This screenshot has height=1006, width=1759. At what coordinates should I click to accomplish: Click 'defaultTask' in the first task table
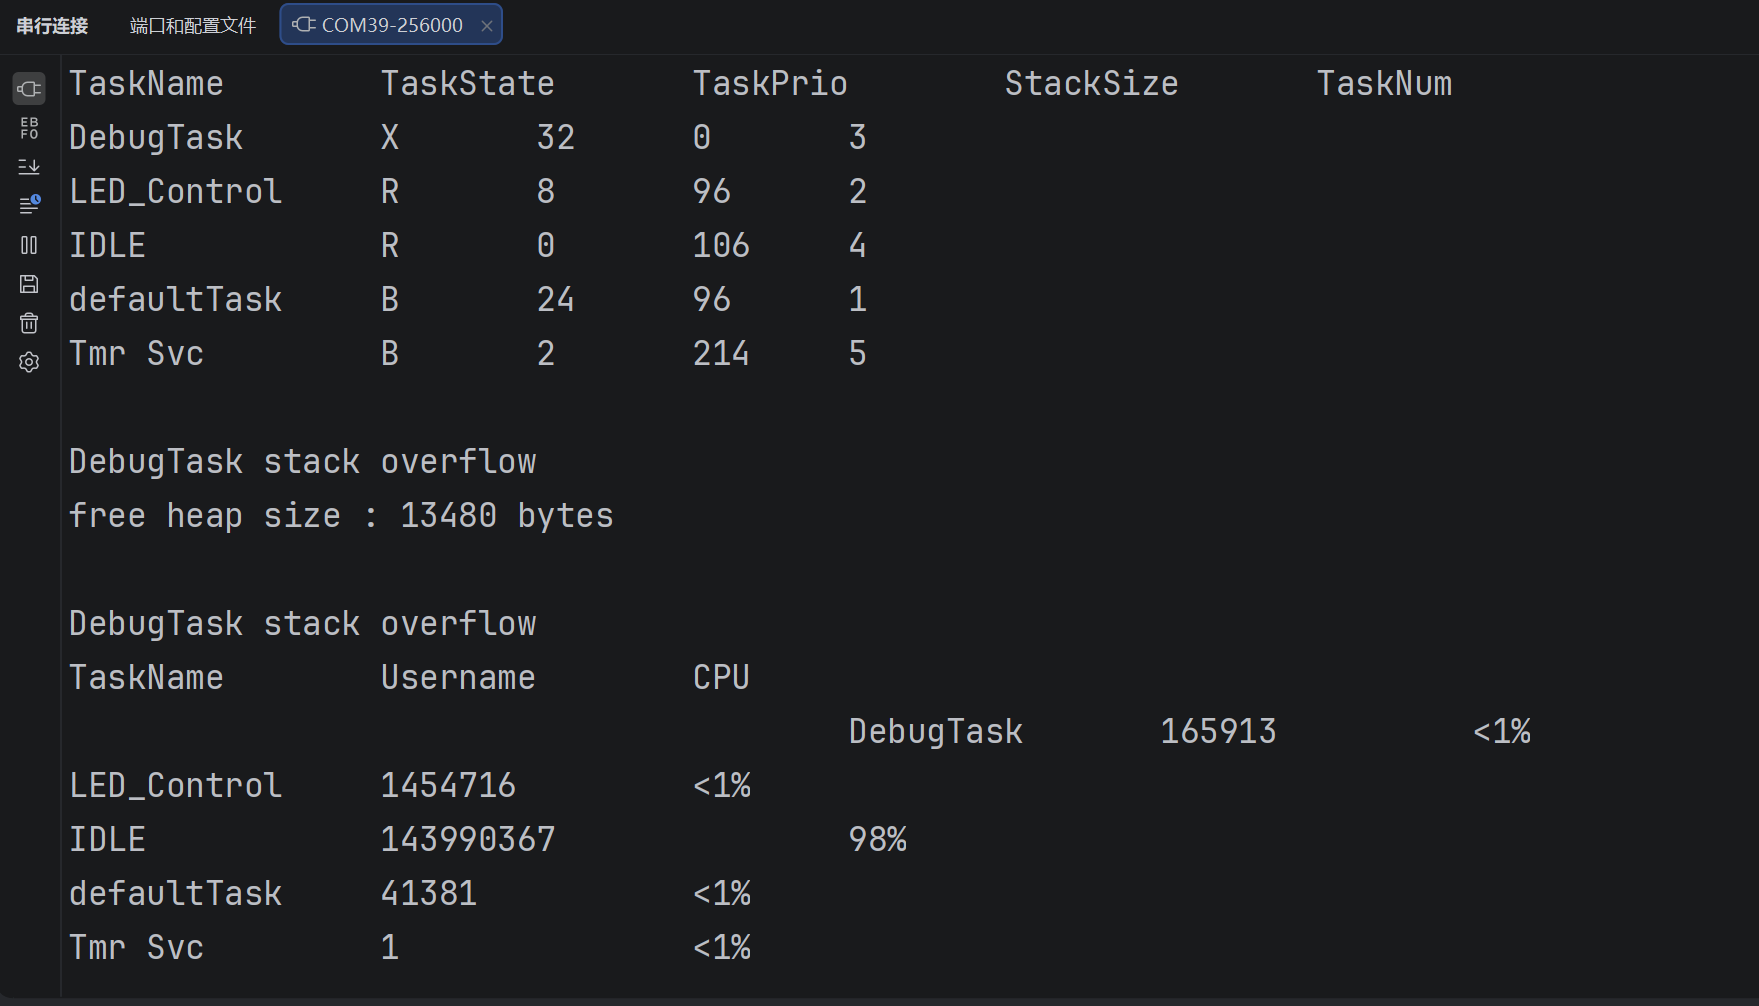tap(175, 300)
